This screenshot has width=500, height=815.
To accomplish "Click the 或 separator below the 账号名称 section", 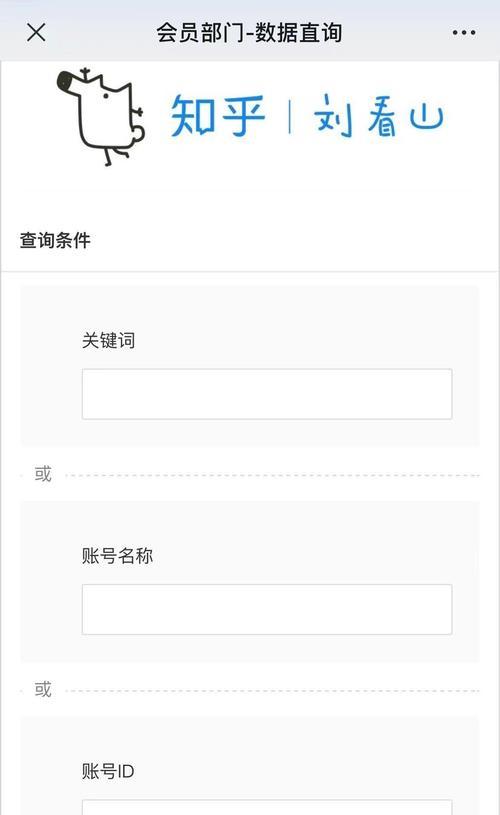I will click(43, 690).
